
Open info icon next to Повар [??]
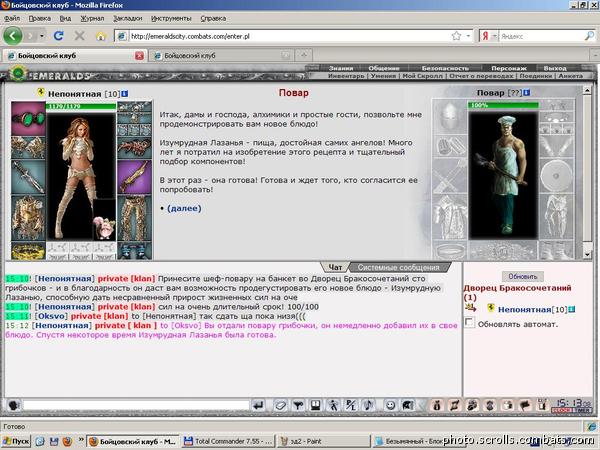pos(527,92)
